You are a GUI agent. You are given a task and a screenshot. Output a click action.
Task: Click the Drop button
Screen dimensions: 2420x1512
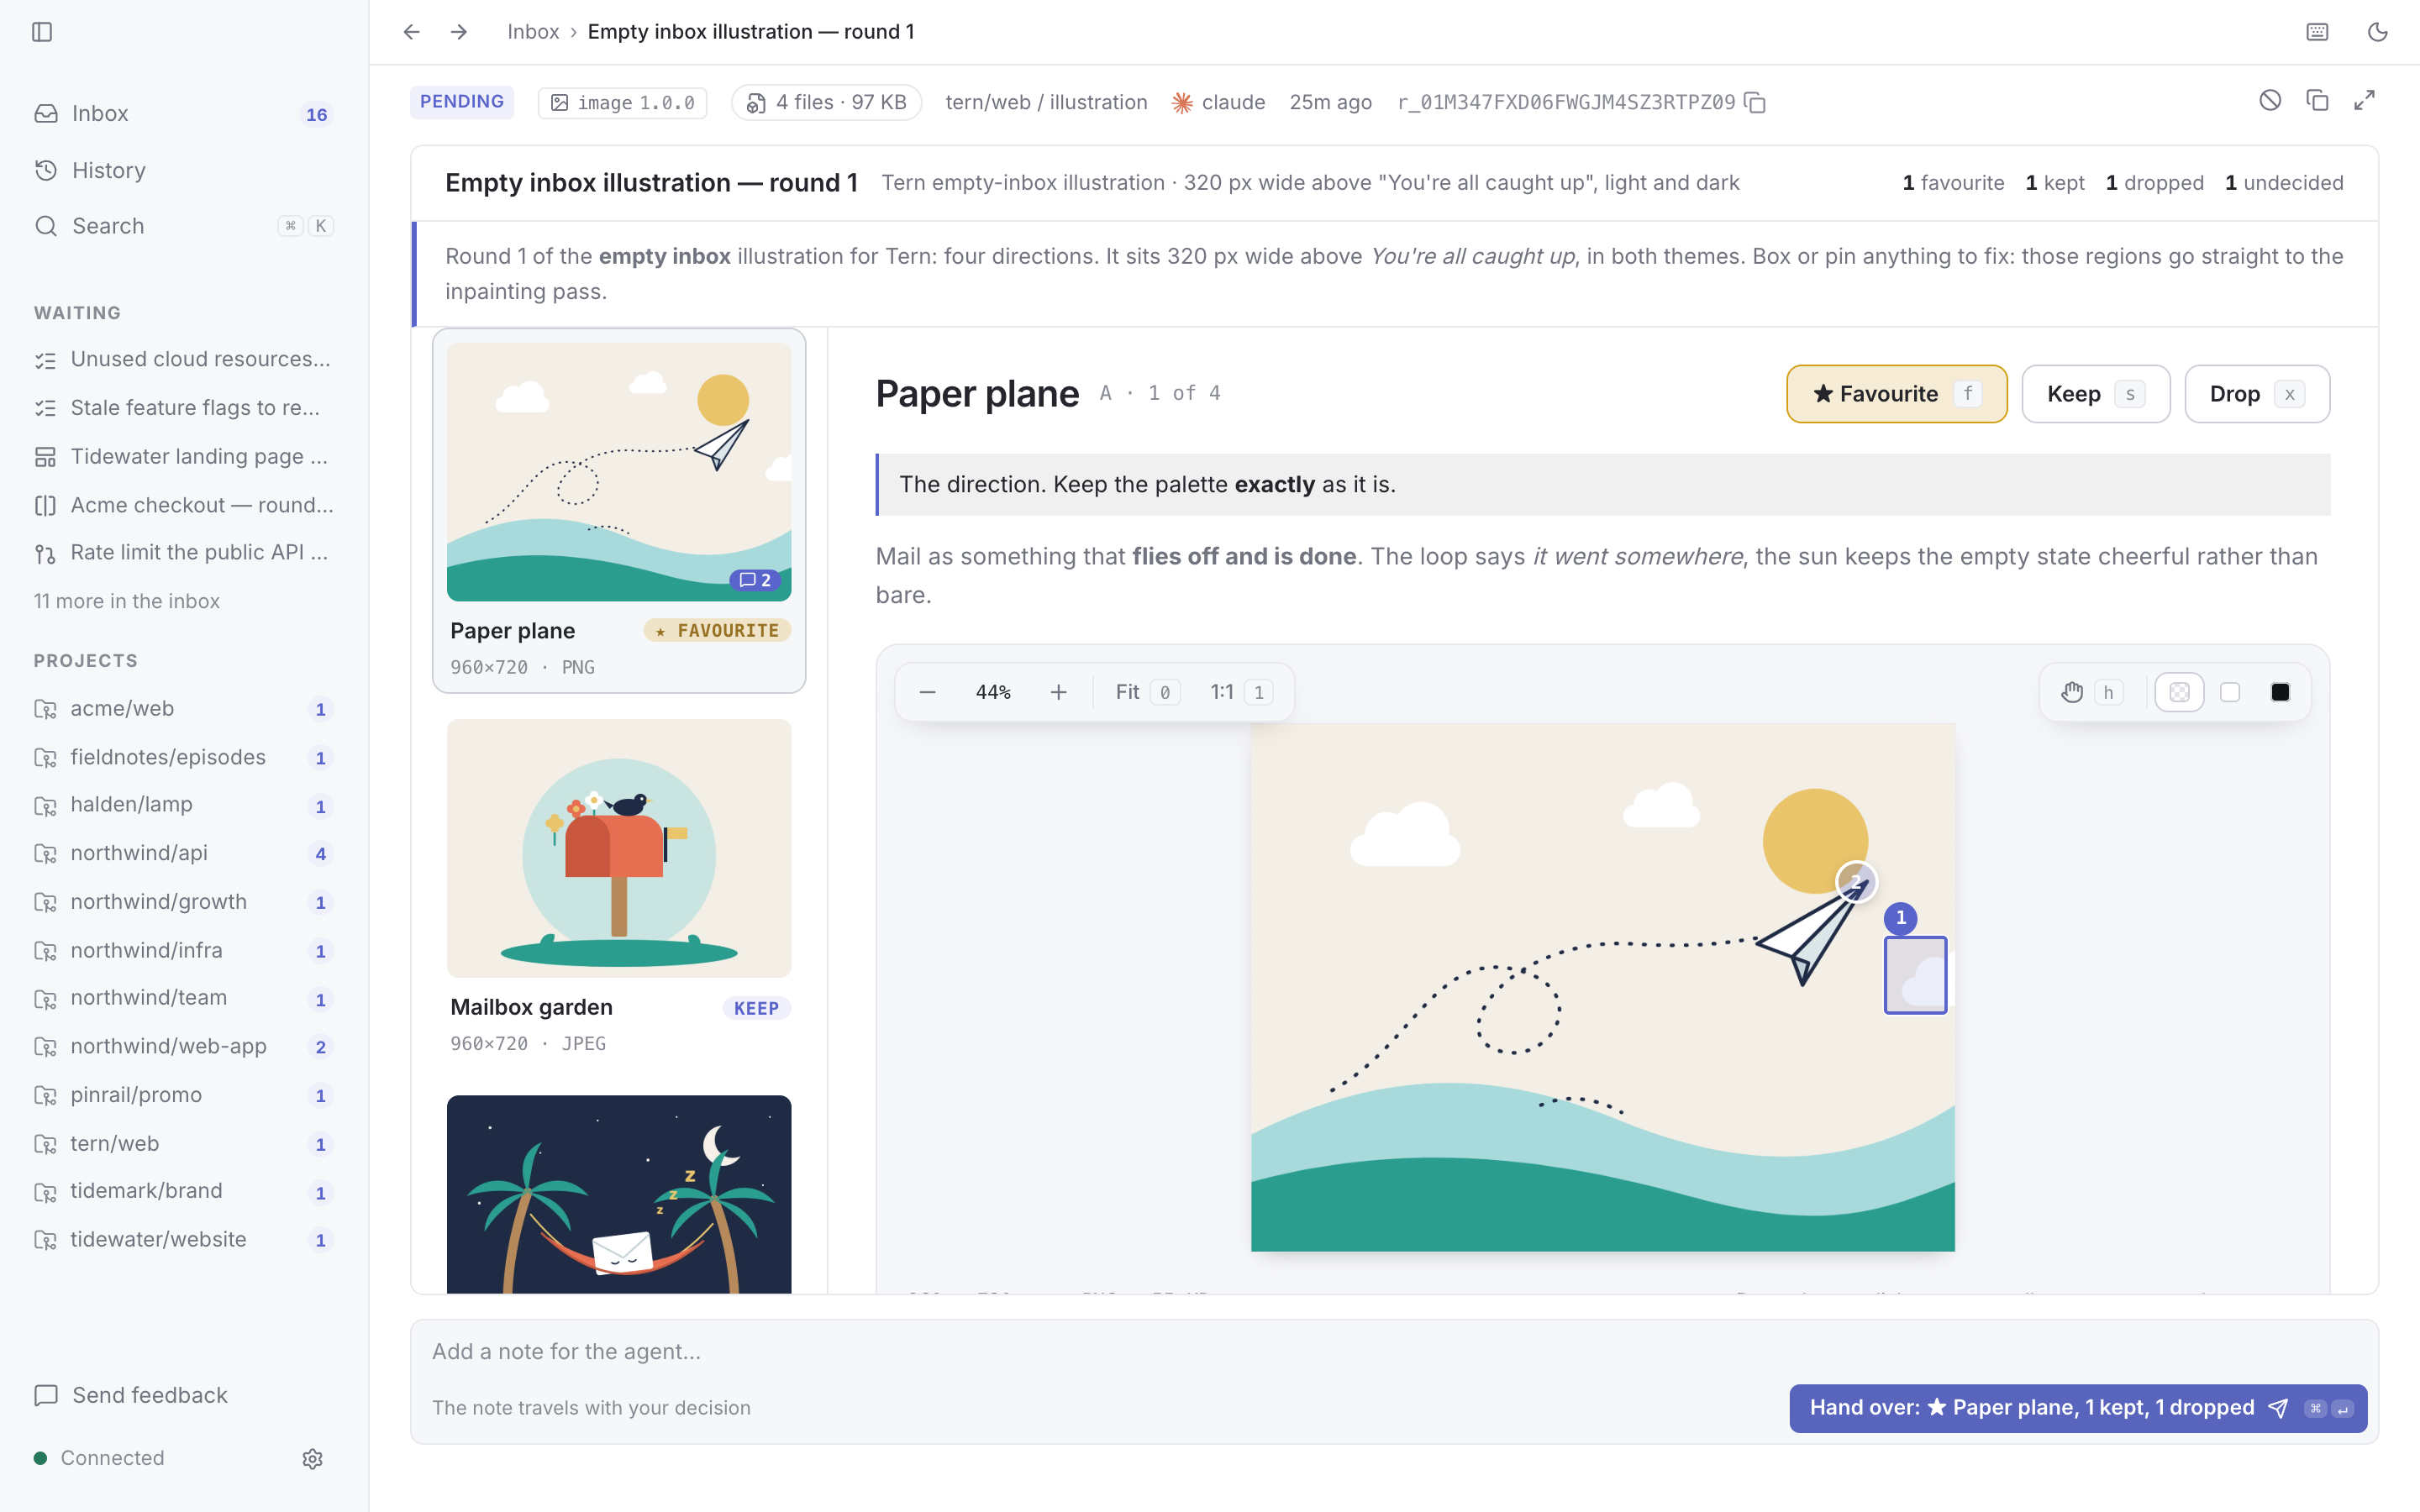(x=2256, y=394)
